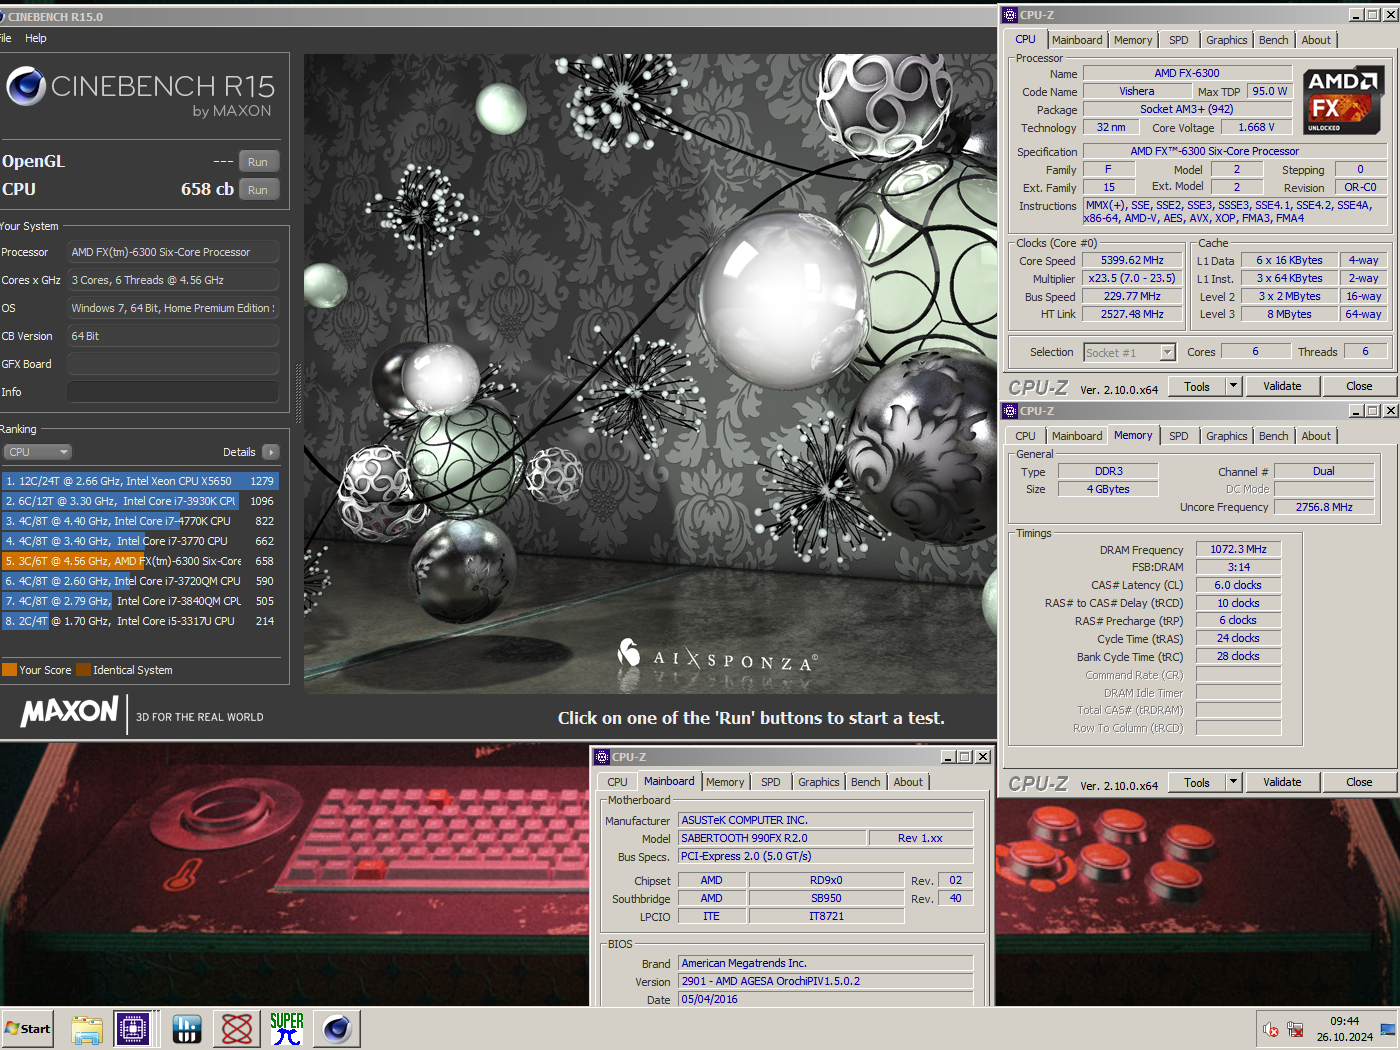This screenshot has width=1400, height=1050.
Task: Click Tools button in CPU-Z CPU window
Action: coord(1197,386)
